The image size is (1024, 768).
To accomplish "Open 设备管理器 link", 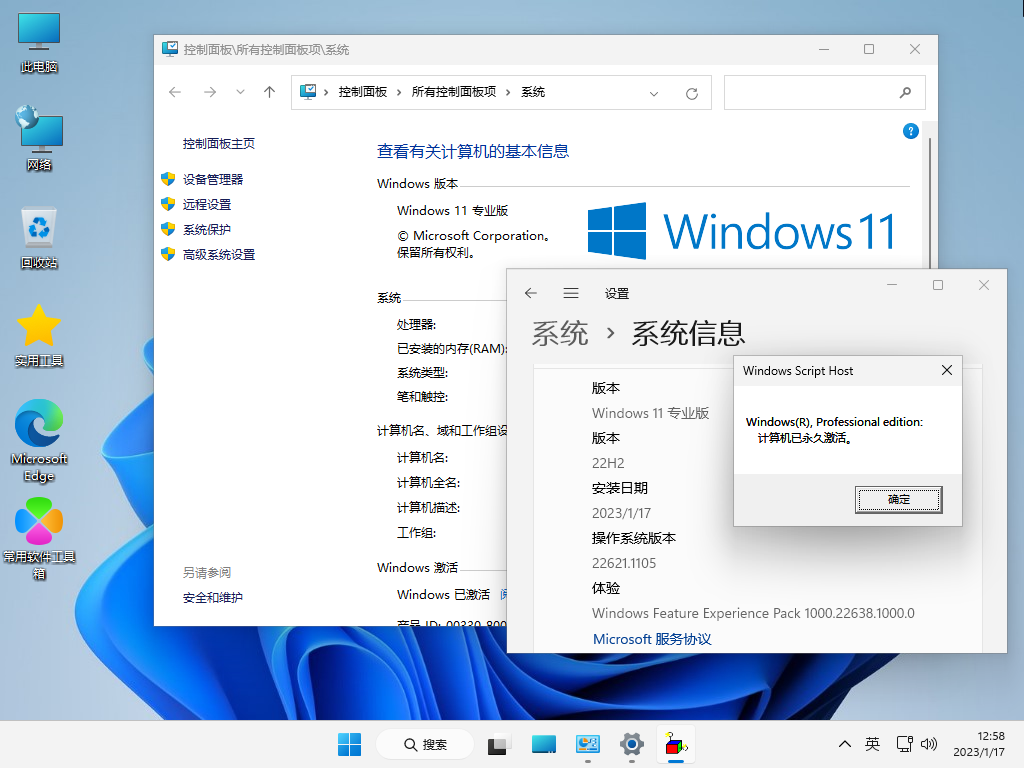I will 213,180.
